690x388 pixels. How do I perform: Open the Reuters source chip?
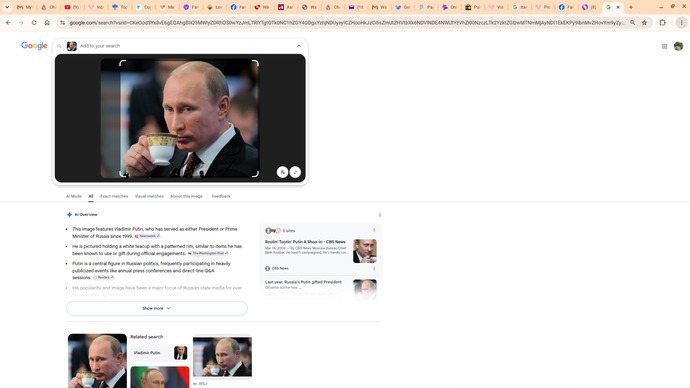tap(104, 278)
